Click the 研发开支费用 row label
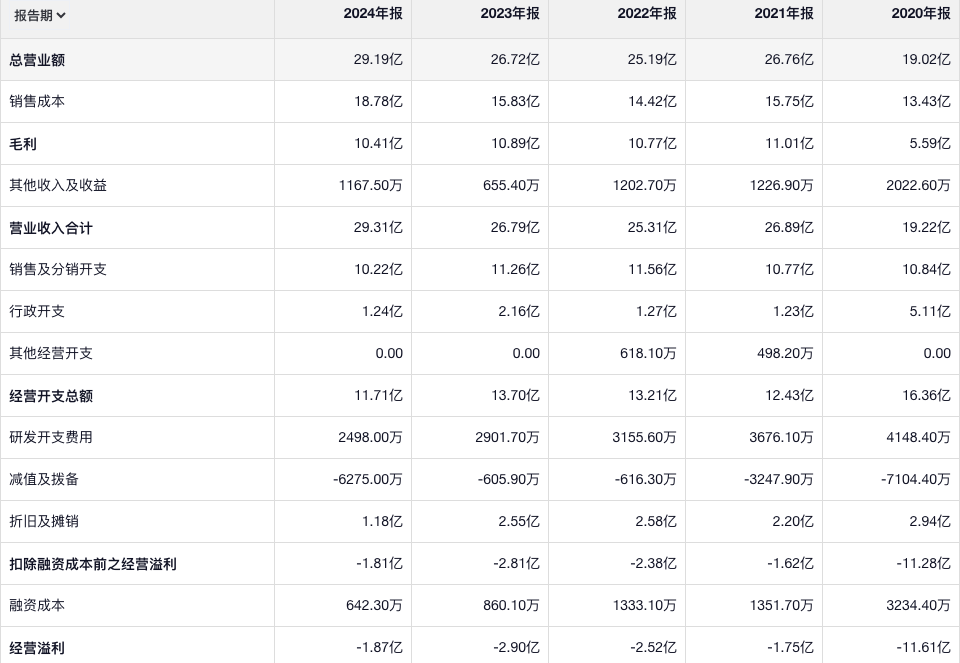The height and width of the screenshot is (663, 960). [51, 438]
